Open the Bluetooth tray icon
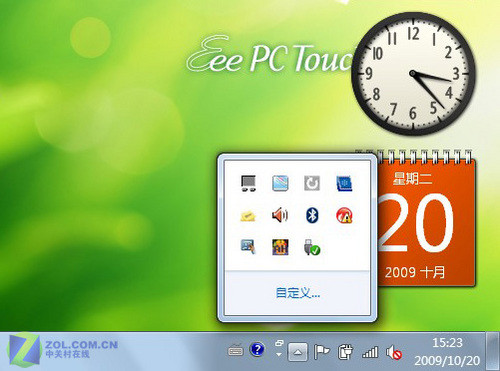 click(x=312, y=215)
